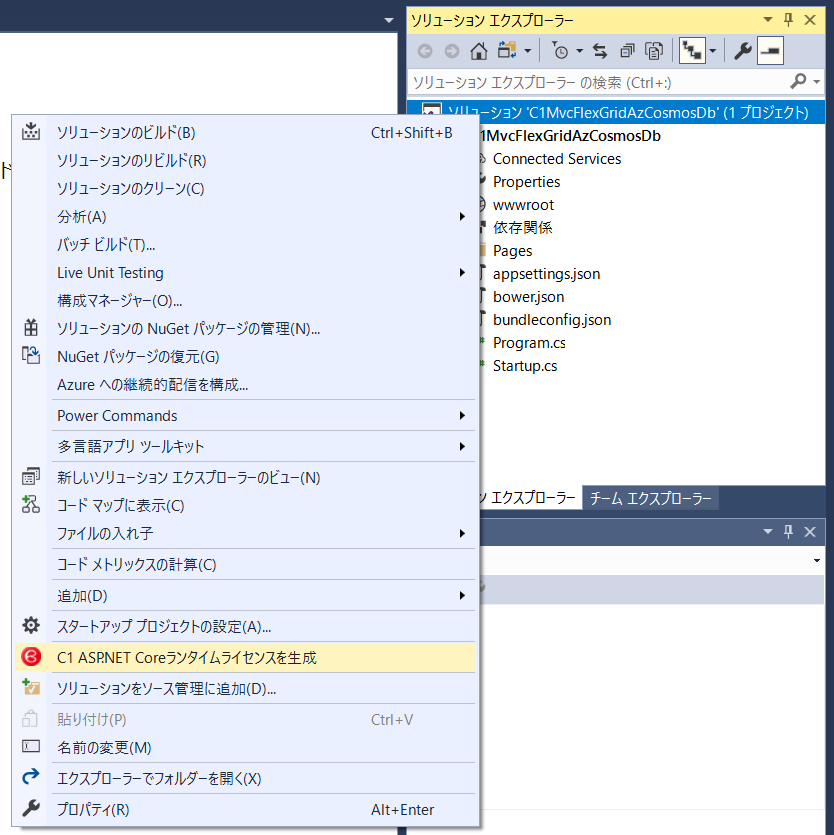Switch to チーム エクスプローラー tab
834x835 pixels.
coord(650,498)
